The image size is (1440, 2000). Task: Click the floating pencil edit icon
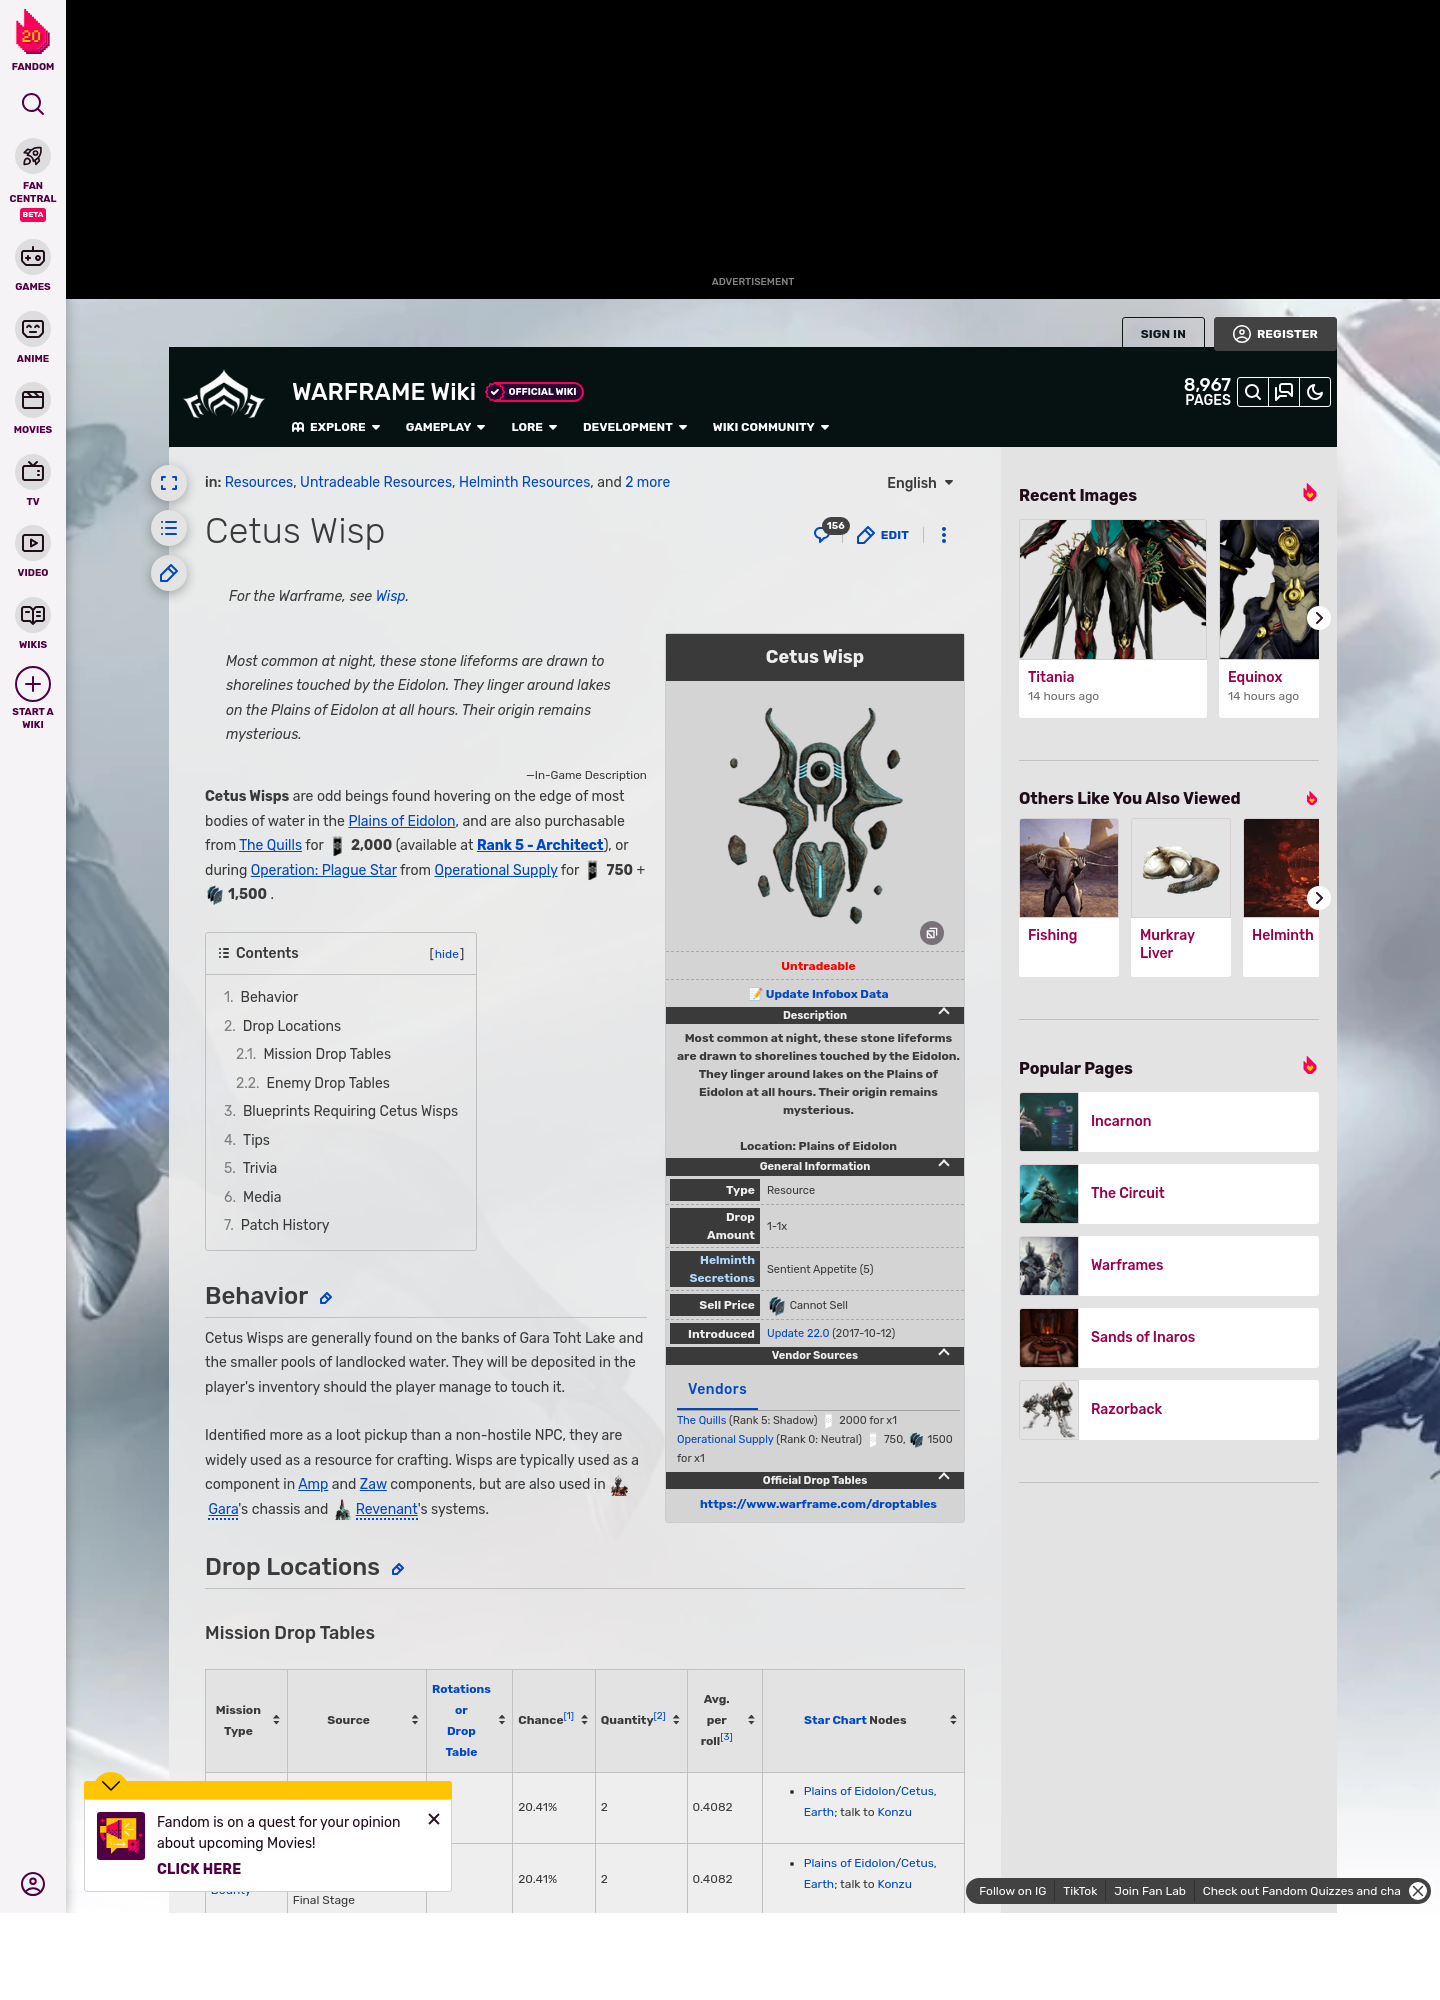coord(169,573)
